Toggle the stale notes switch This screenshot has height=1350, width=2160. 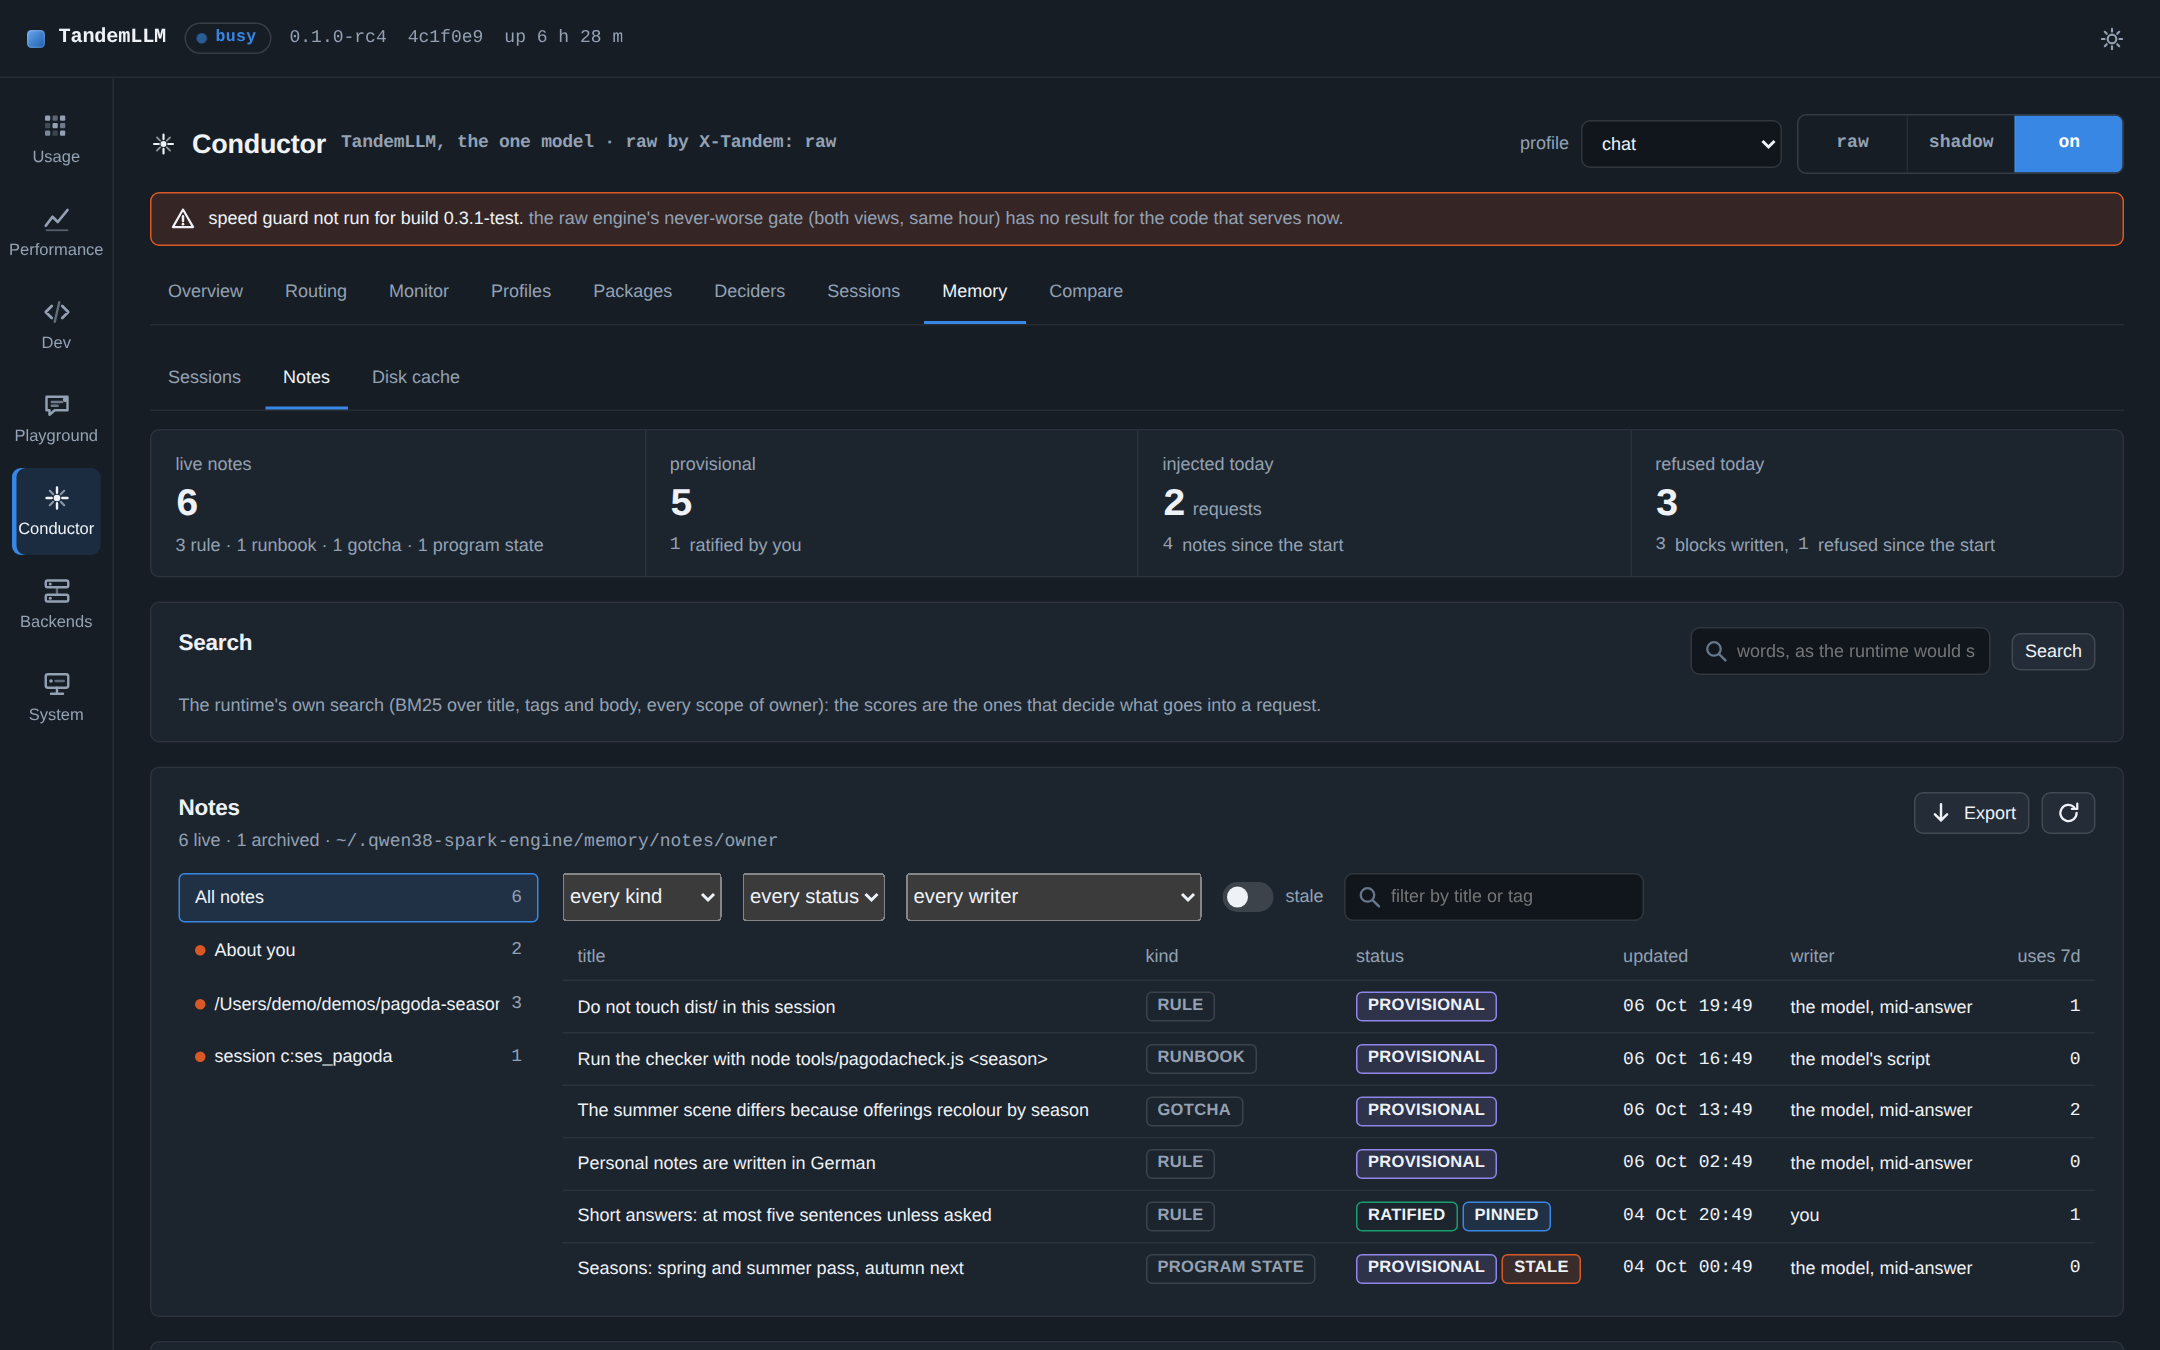click(x=1247, y=897)
